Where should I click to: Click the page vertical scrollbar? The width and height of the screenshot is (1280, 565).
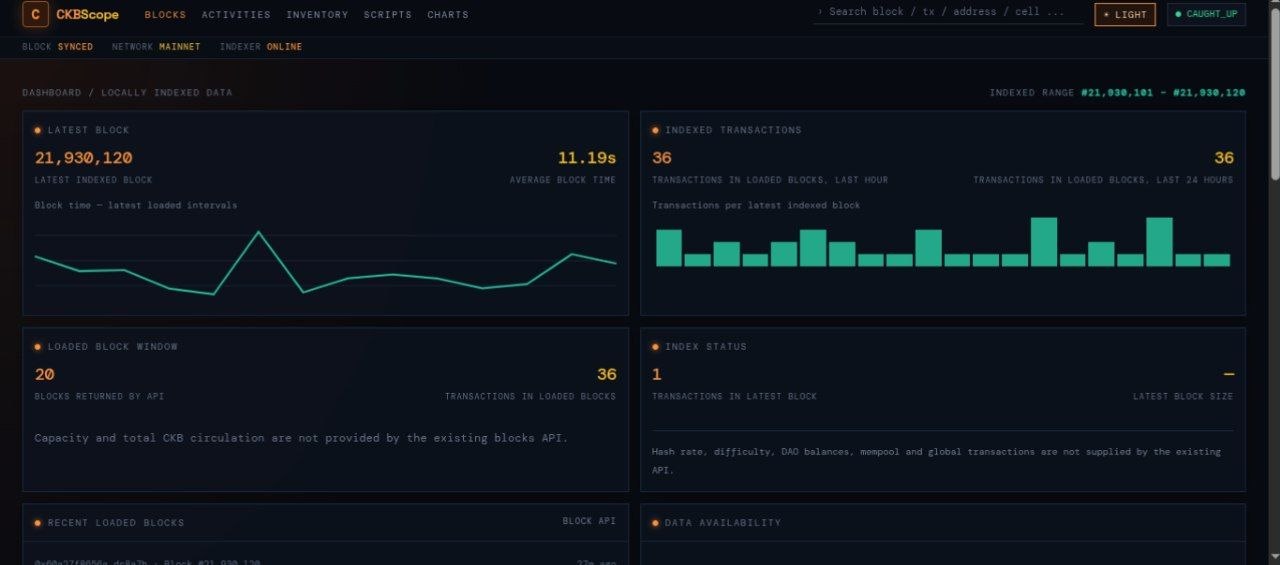point(1274,282)
